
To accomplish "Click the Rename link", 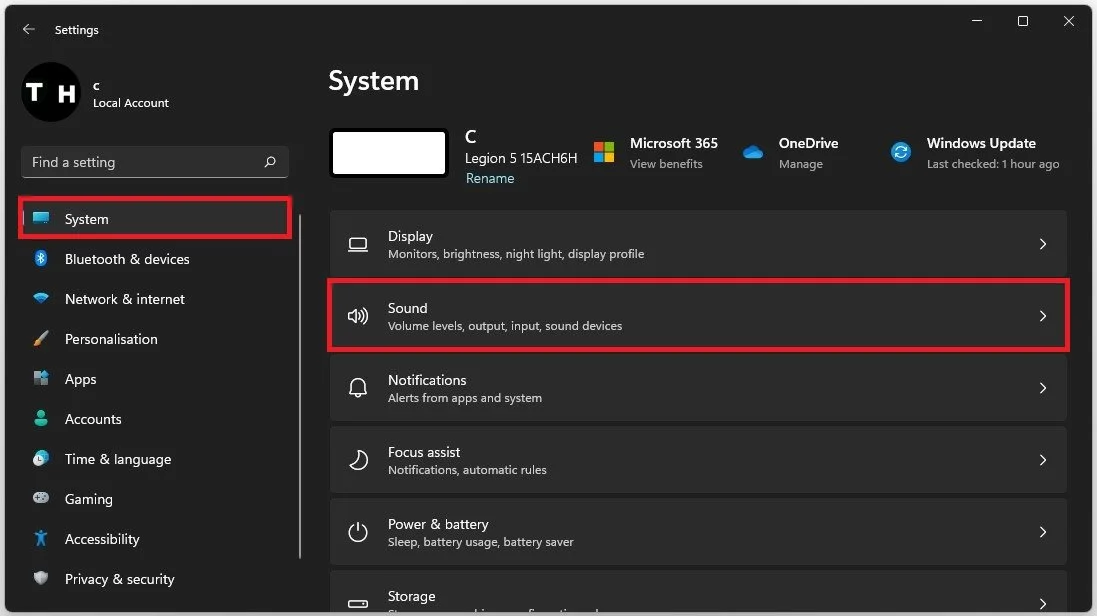I will [x=490, y=178].
